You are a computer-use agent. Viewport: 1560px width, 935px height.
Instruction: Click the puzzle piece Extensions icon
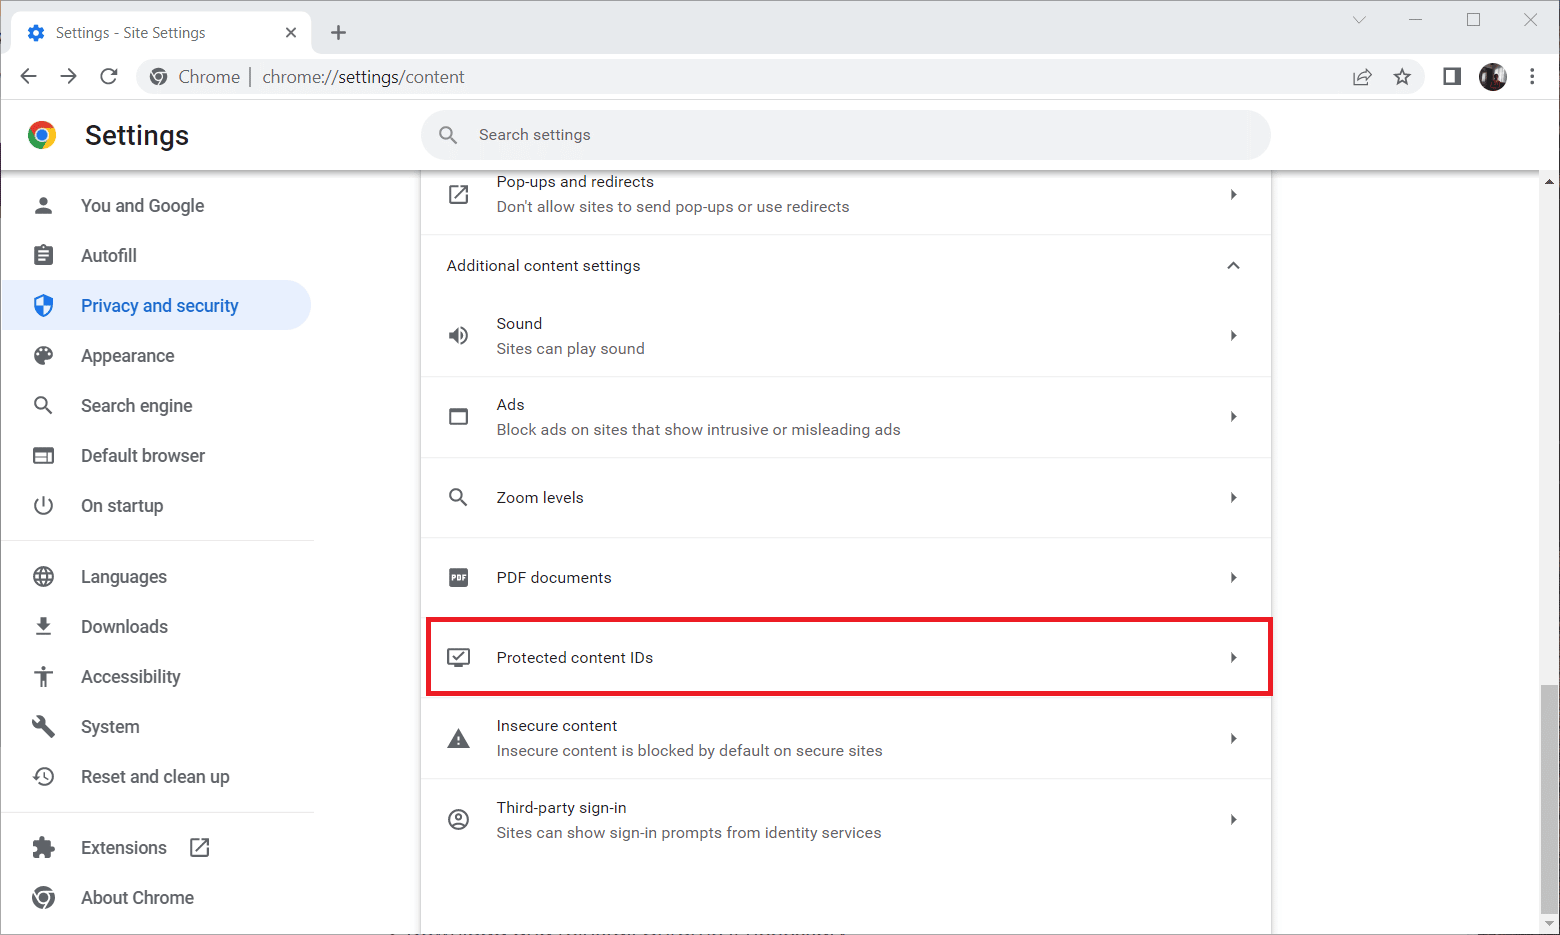point(43,847)
